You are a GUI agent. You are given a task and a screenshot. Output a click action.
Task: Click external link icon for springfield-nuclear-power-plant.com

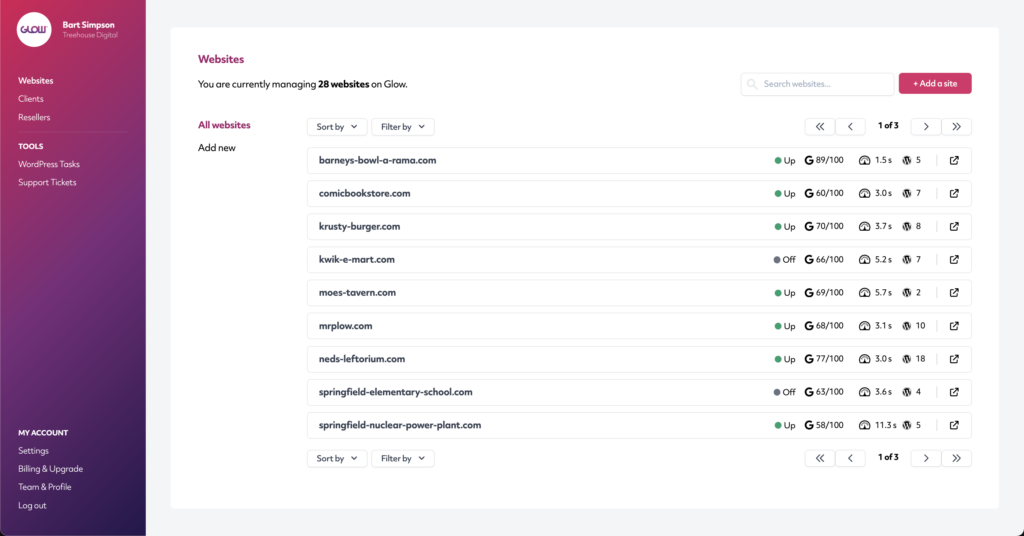point(954,425)
